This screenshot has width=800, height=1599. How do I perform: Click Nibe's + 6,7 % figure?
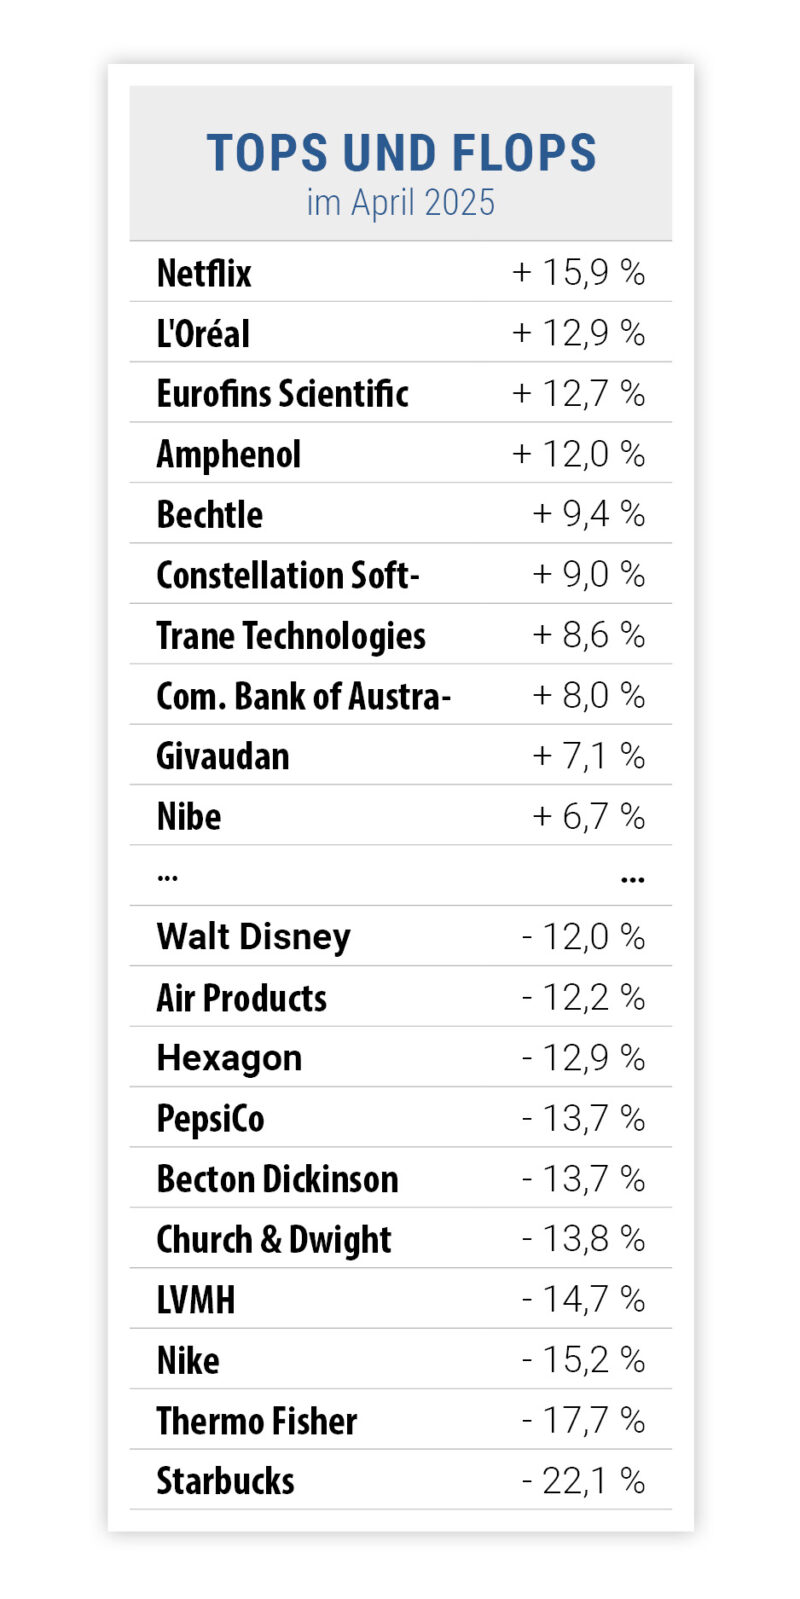[588, 816]
